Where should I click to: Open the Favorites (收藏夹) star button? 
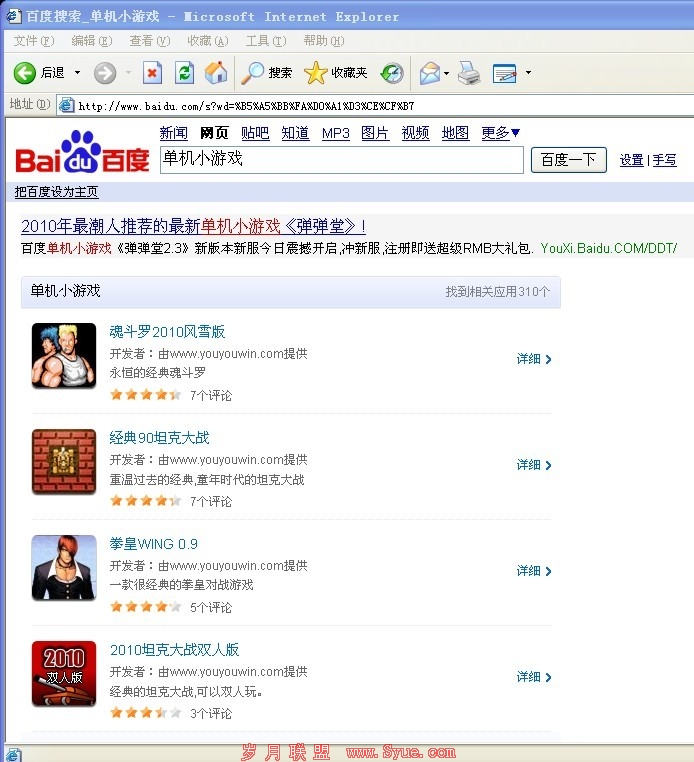click(335, 73)
